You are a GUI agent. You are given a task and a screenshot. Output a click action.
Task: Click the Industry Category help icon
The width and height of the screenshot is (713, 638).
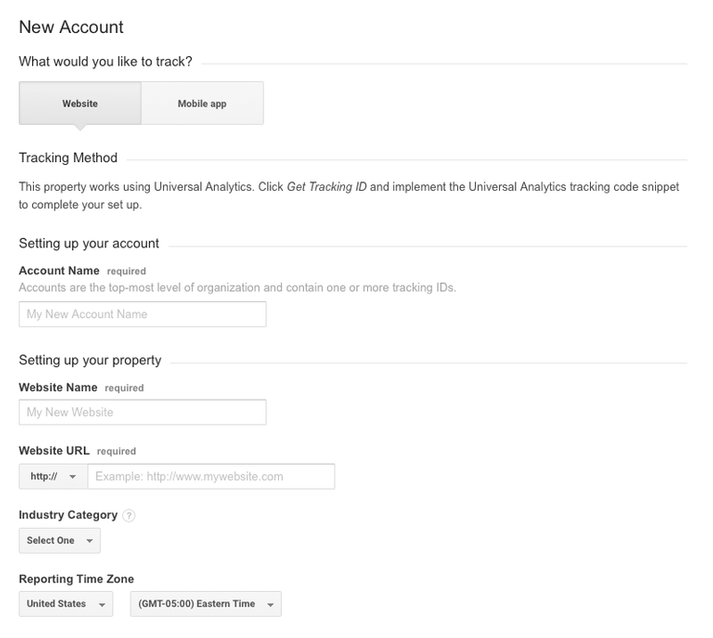pyautogui.click(x=129, y=516)
